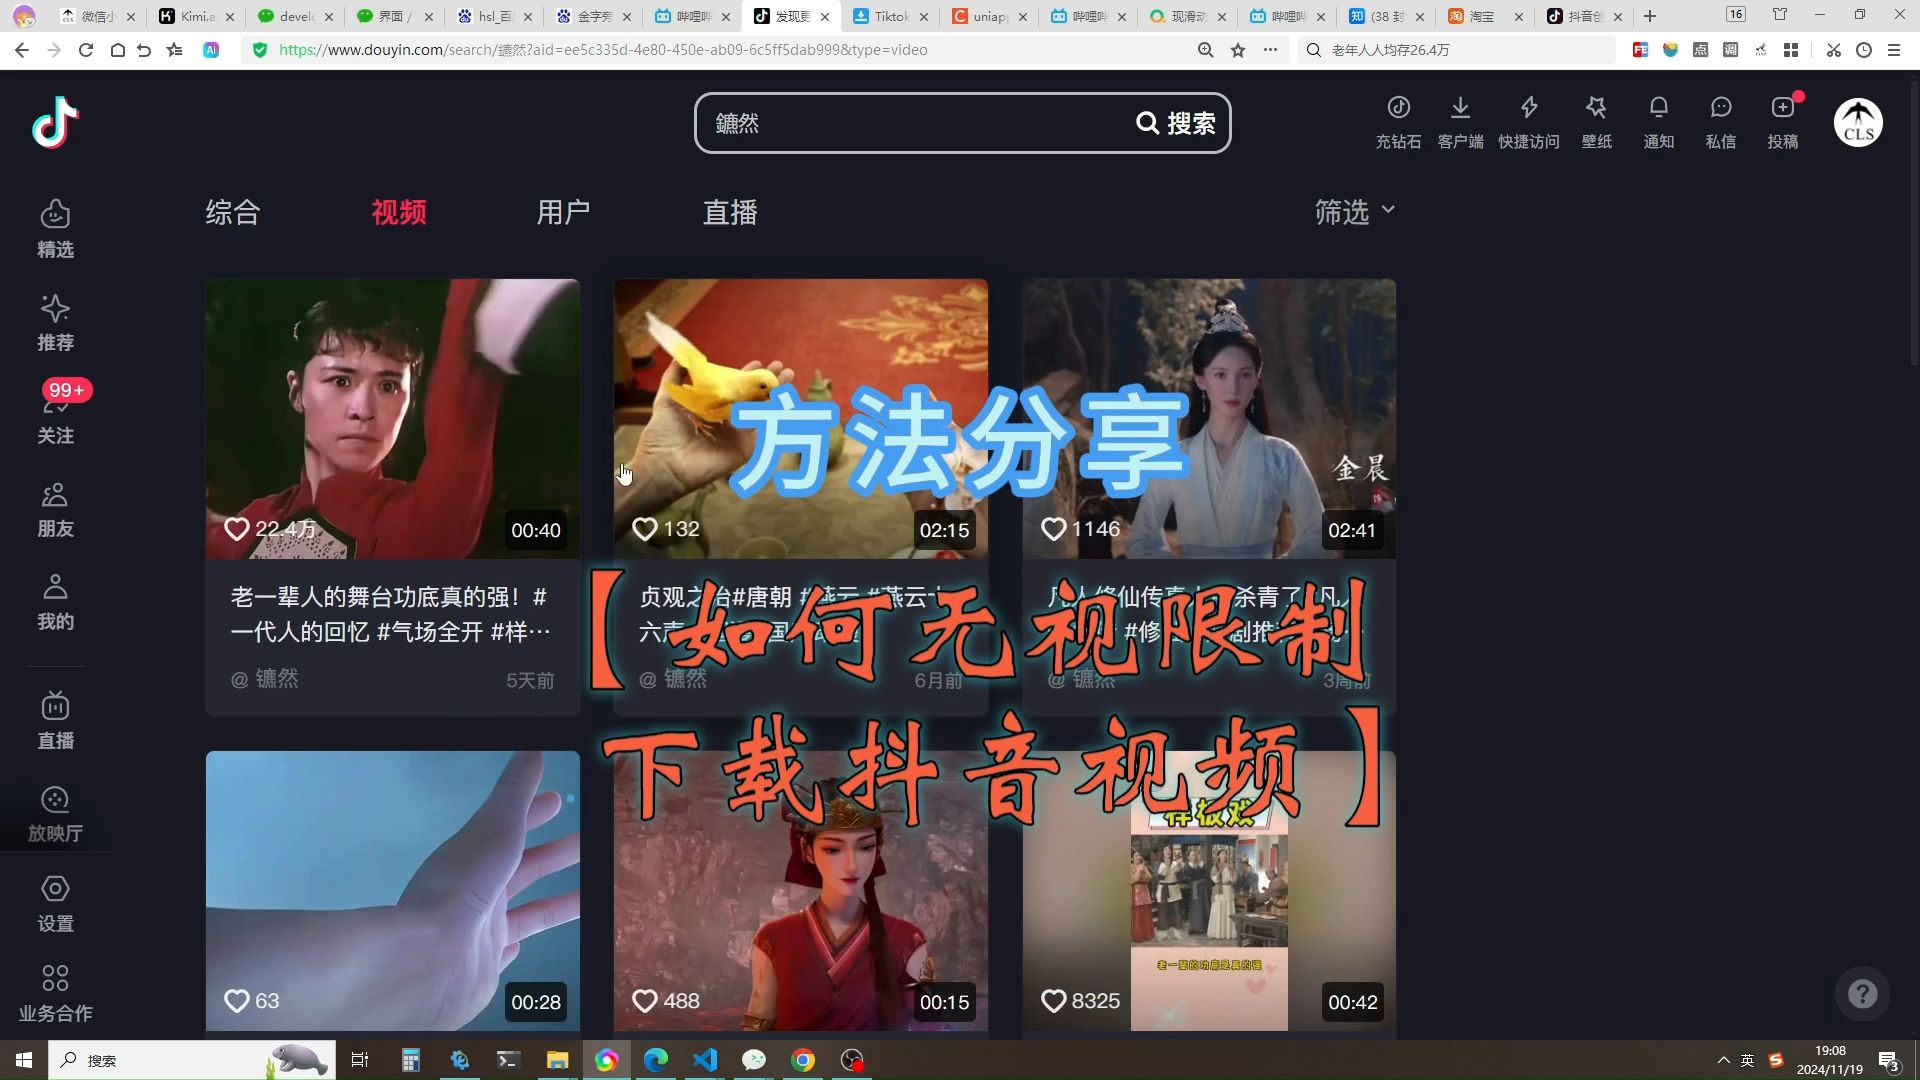Image resolution: width=1920 pixels, height=1080 pixels.
Task: Click the Windows taskbar search box
Action: [x=192, y=1060]
